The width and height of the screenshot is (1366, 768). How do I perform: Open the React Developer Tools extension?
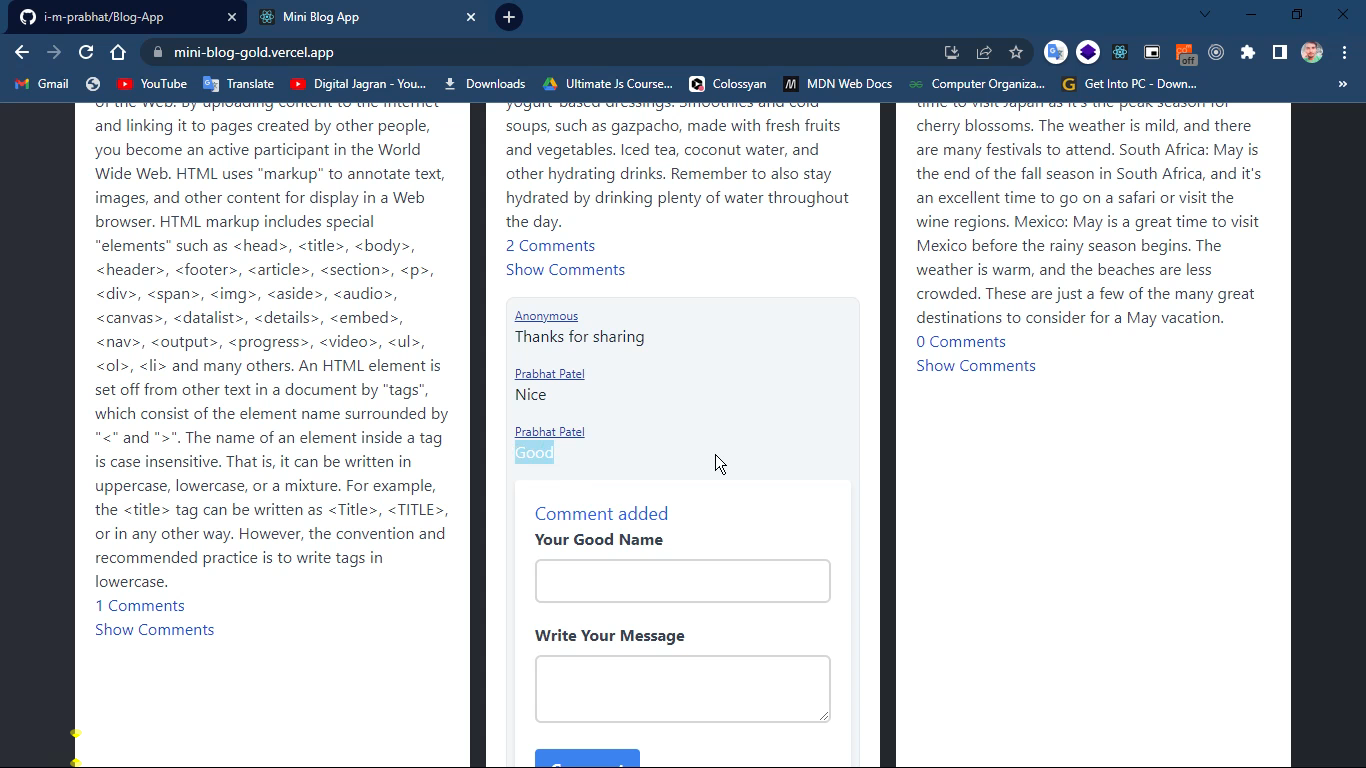point(1119,51)
